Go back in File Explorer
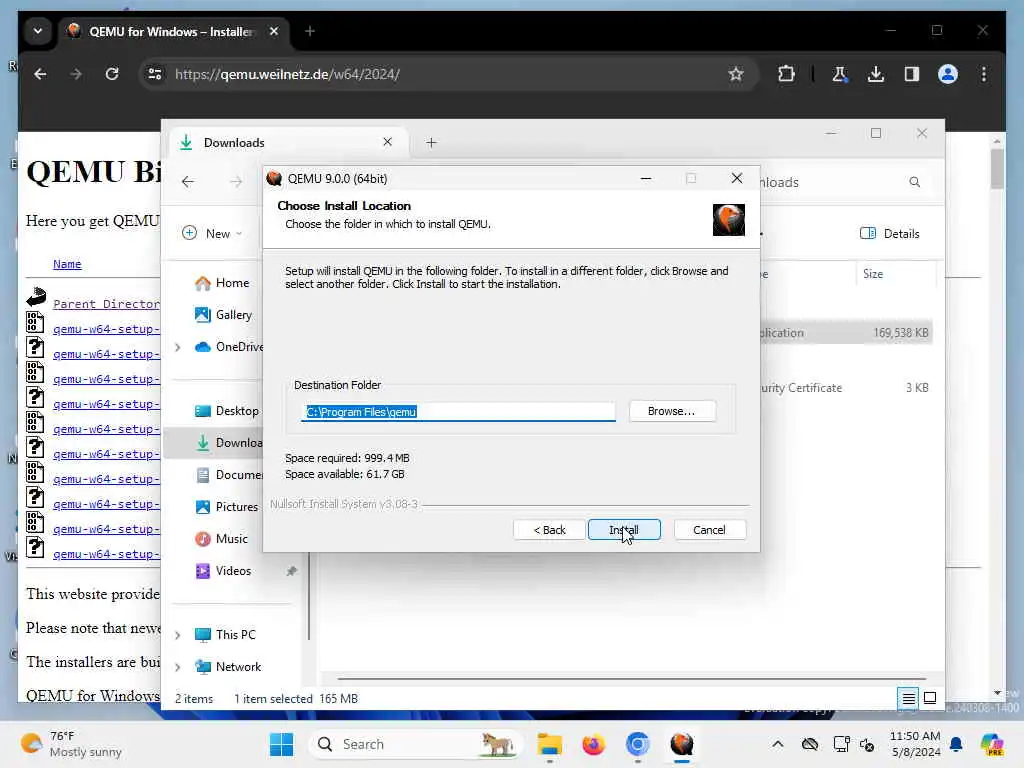1024x768 pixels. pyautogui.click(x=188, y=182)
